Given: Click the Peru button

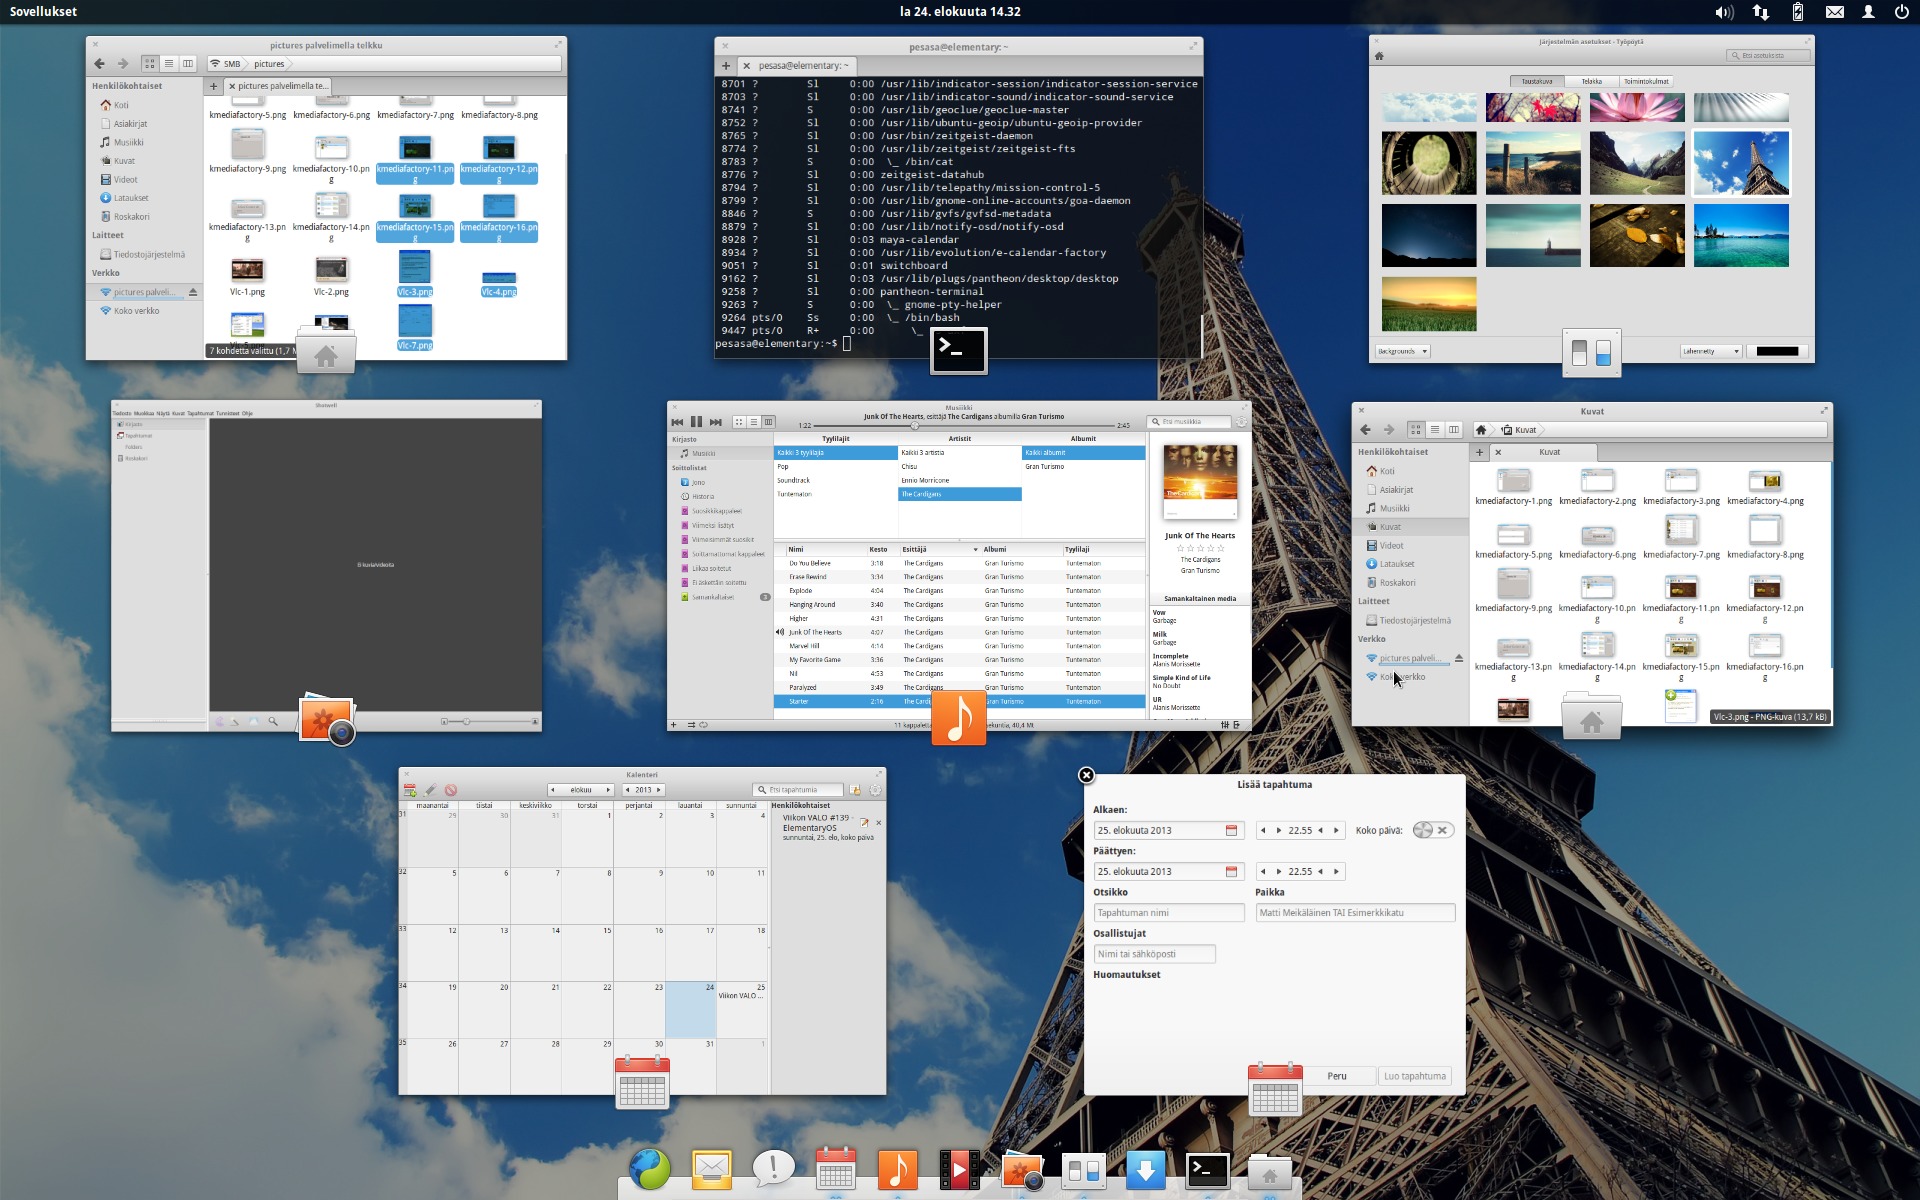Looking at the screenshot, I should (x=1337, y=1076).
